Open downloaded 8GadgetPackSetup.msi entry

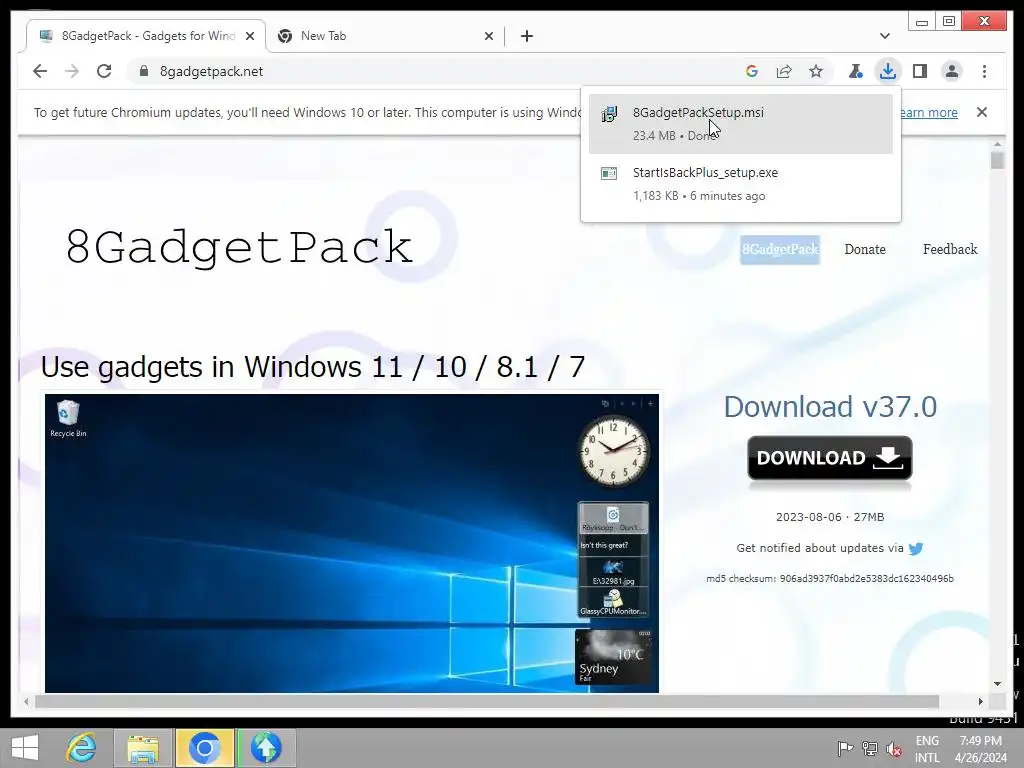pyautogui.click(x=741, y=123)
